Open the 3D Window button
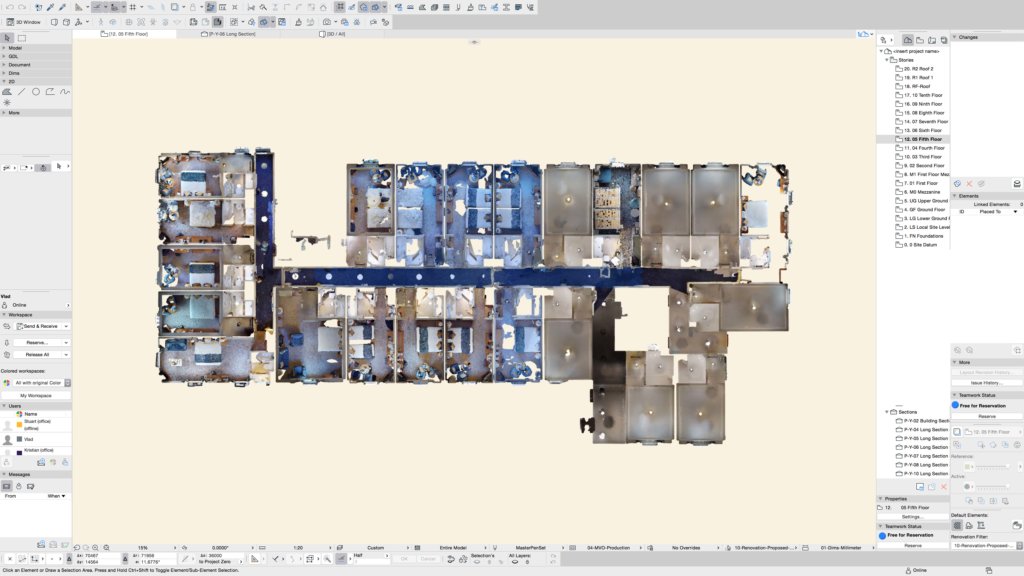Screen dimensions: 1024x576 pos(23,21)
